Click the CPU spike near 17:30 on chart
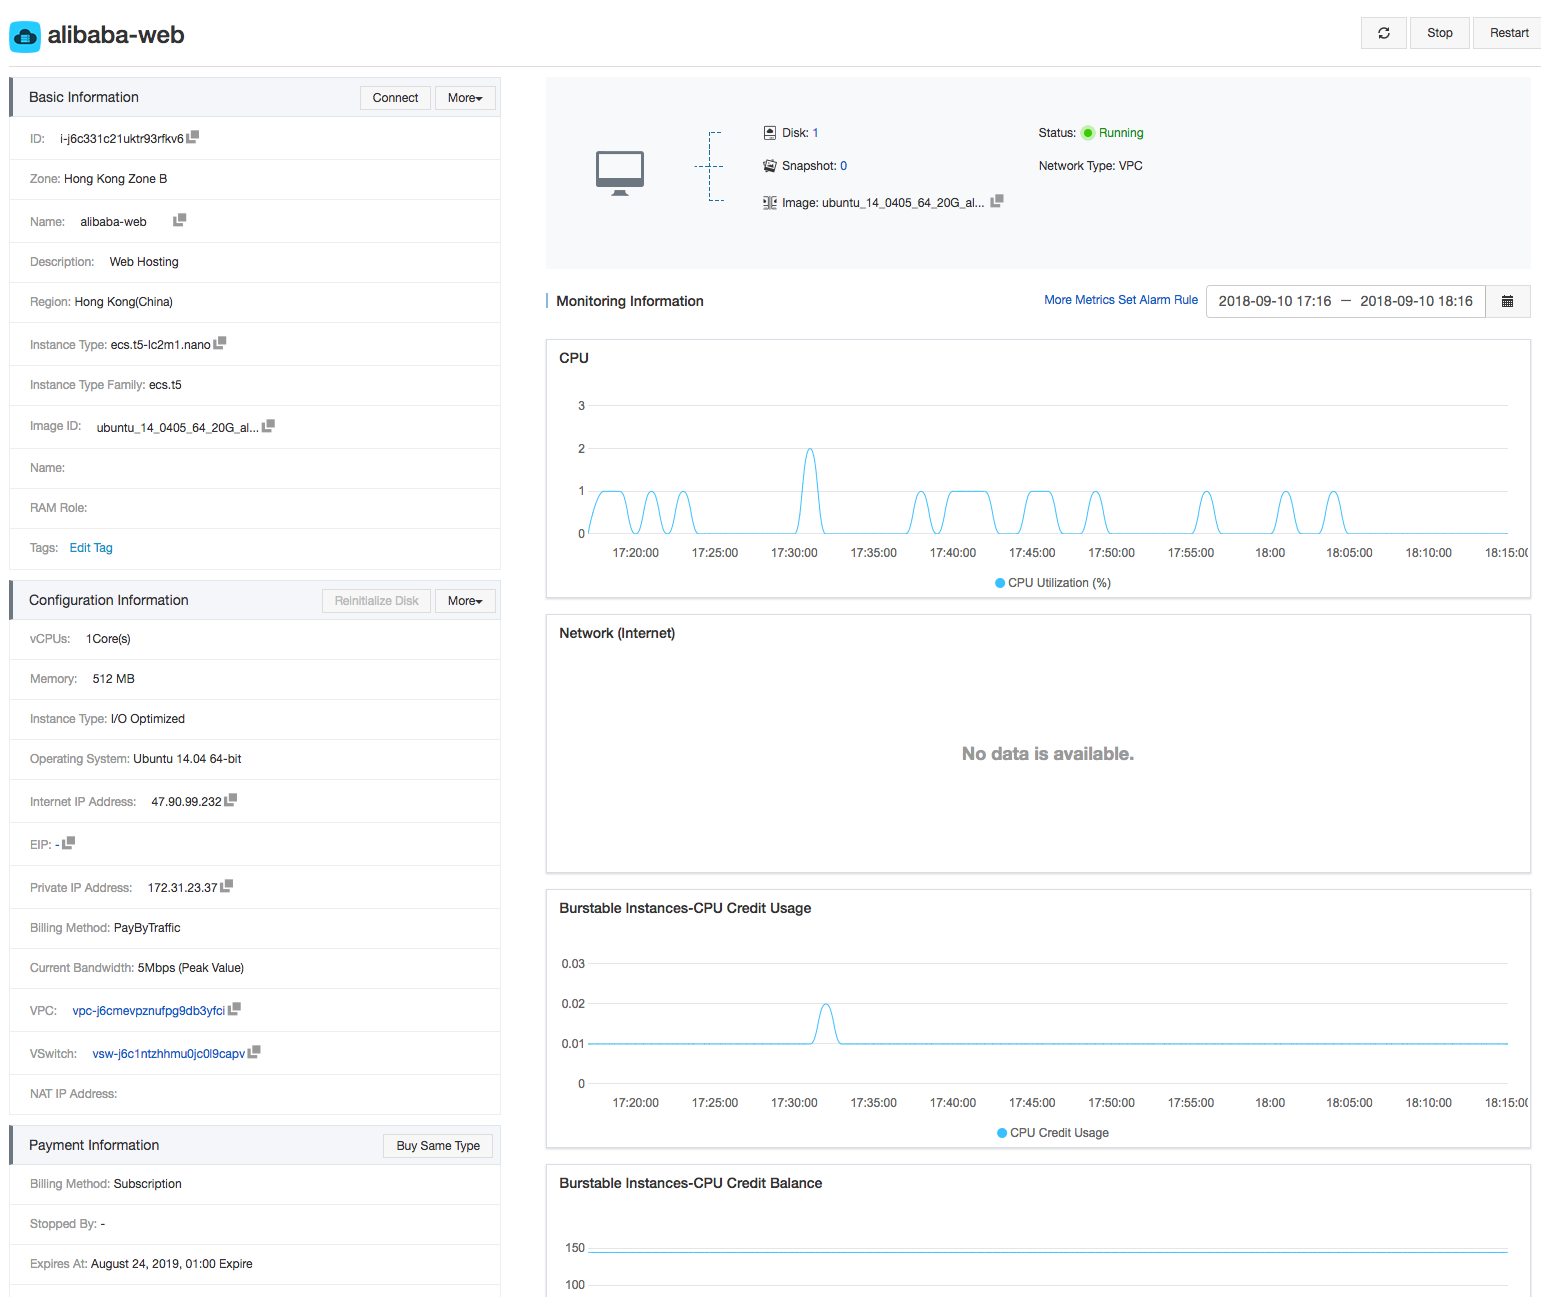The height and width of the screenshot is (1297, 1541). pos(810,450)
